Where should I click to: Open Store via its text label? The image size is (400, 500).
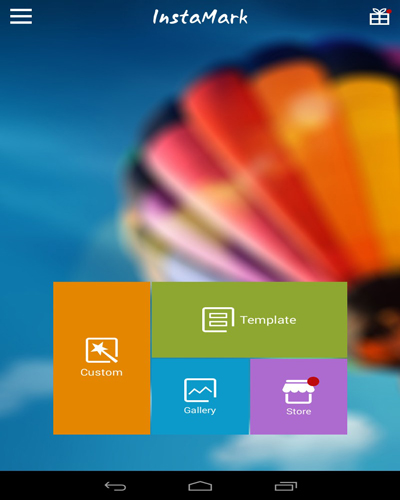(299, 411)
